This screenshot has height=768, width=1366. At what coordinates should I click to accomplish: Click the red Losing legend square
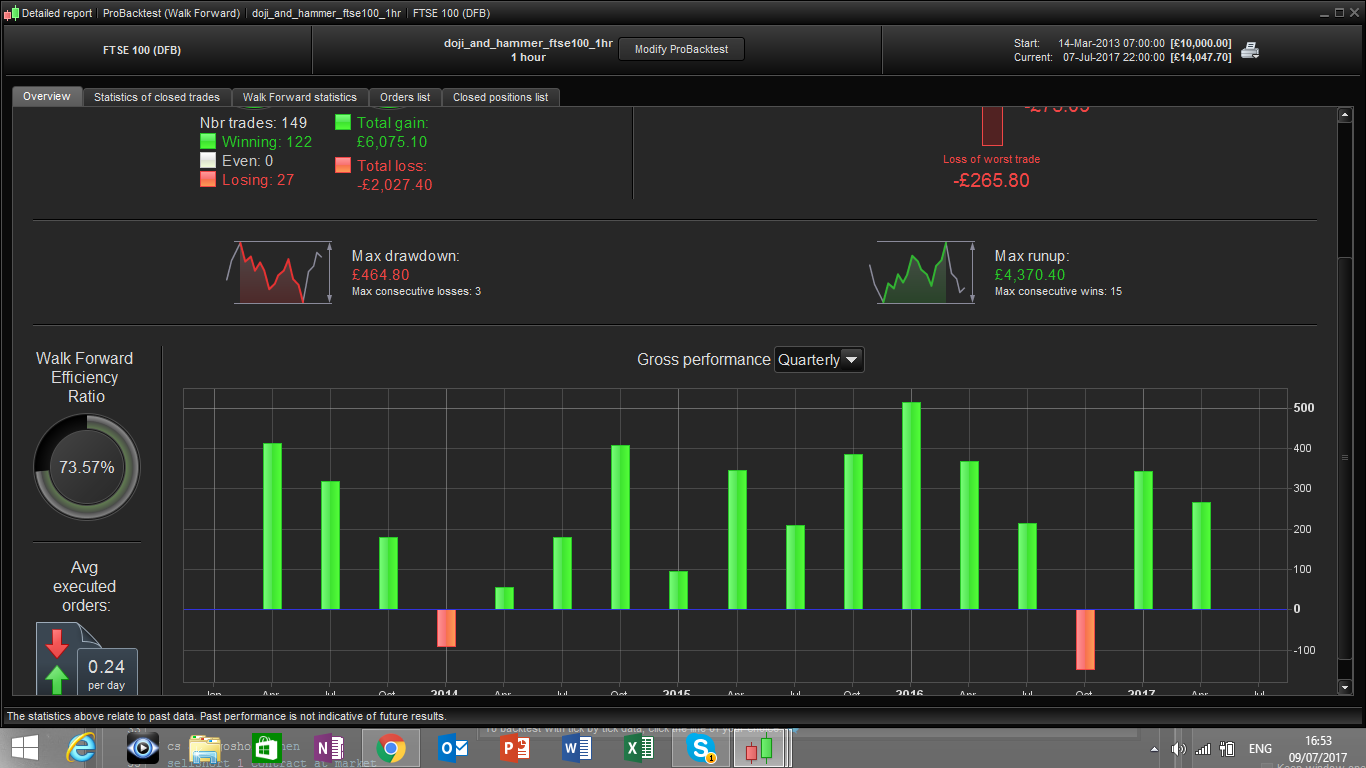coord(208,180)
